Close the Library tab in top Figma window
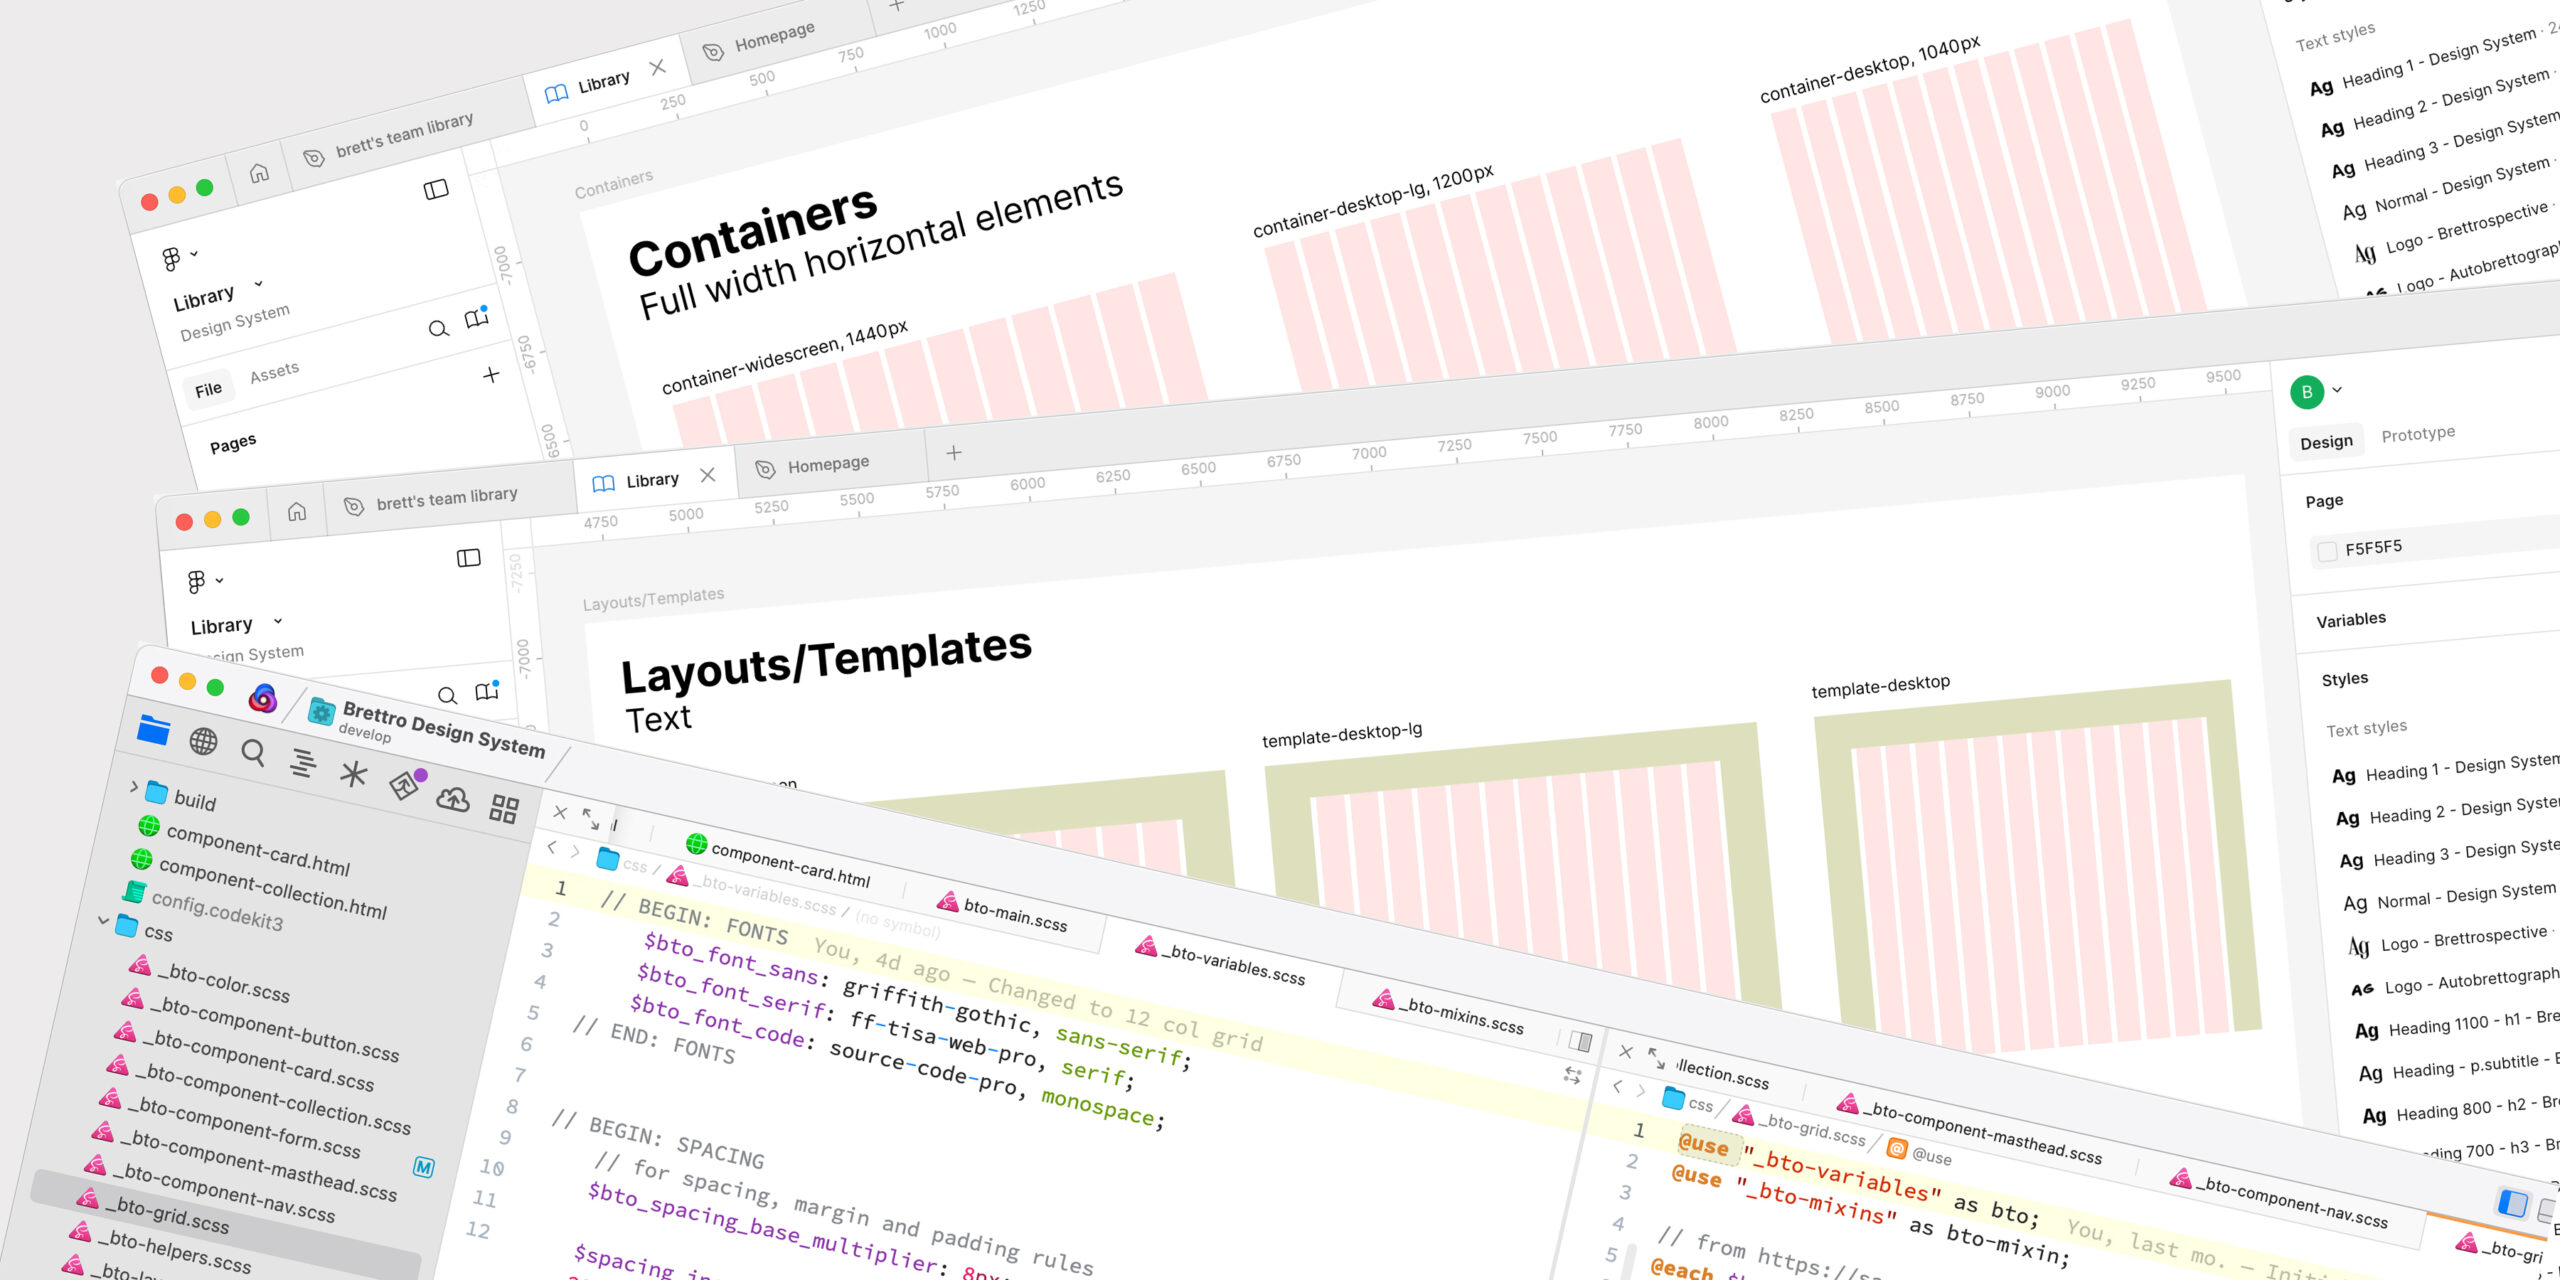 tap(657, 67)
